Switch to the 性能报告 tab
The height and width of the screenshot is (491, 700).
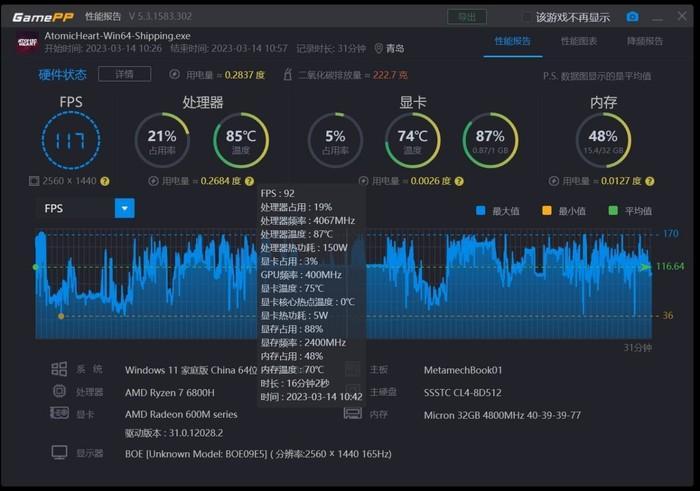tap(512, 42)
